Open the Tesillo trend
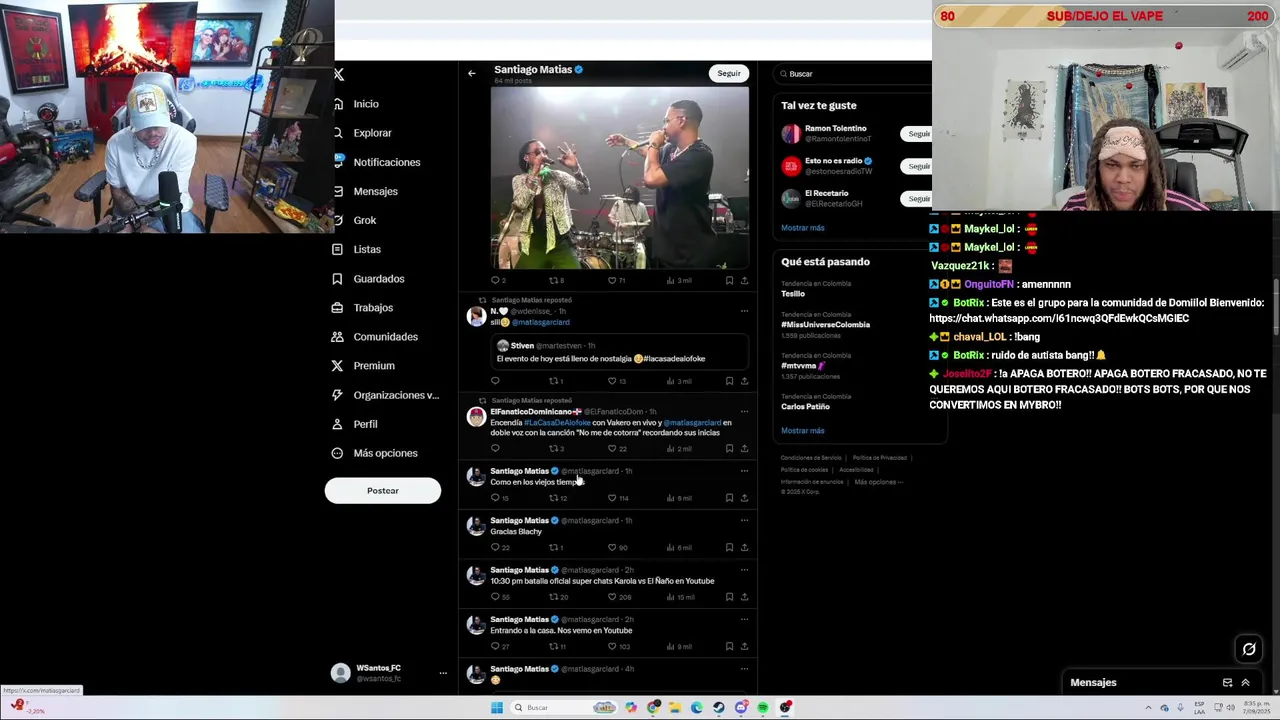Screen dimensions: 1280x720 click(x=793, y=294)
